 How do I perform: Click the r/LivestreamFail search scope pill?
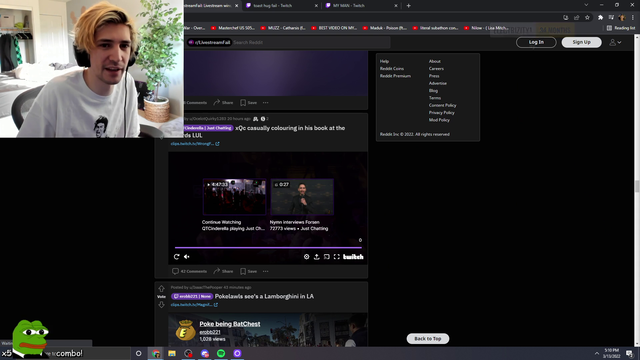click(209, 42)
